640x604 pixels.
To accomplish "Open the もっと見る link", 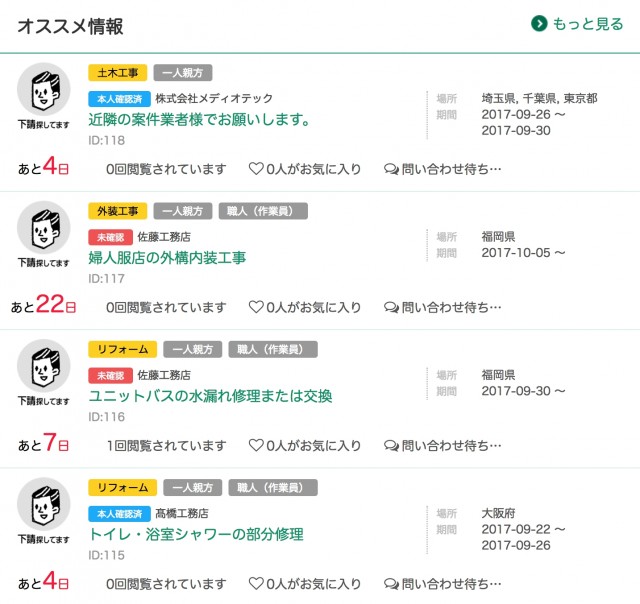I will (x=588, y=24).
